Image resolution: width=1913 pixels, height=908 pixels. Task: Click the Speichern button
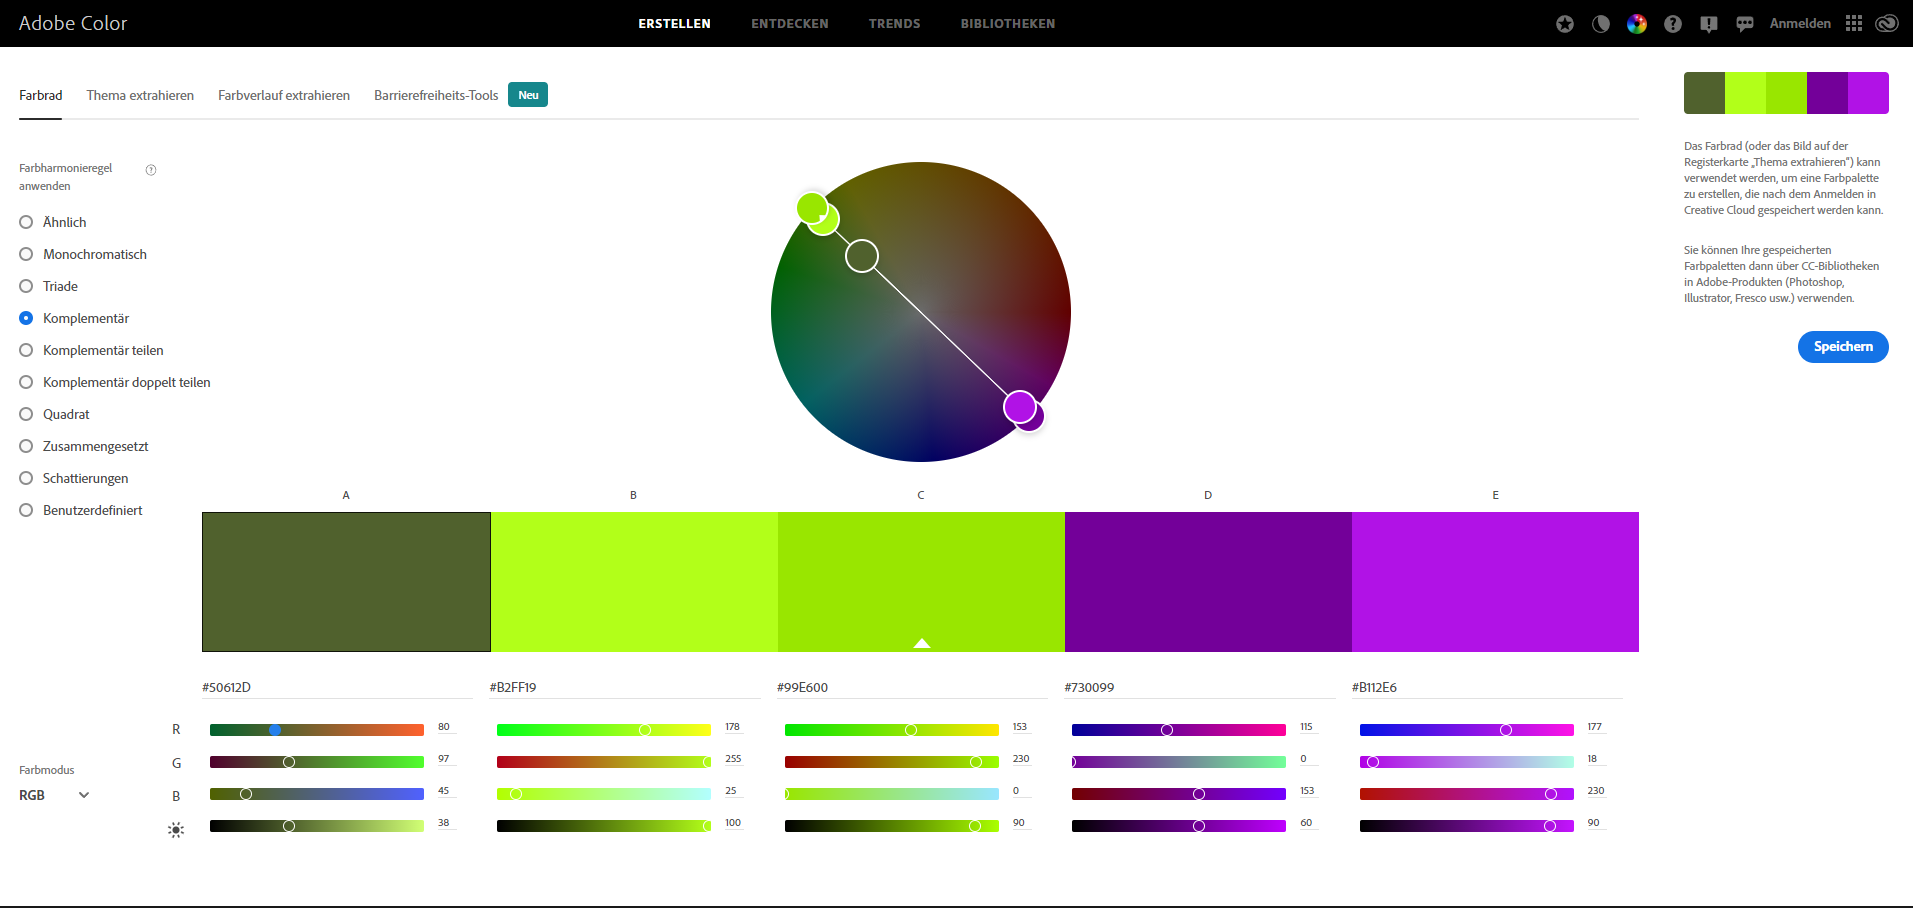tap(1842, 347)
